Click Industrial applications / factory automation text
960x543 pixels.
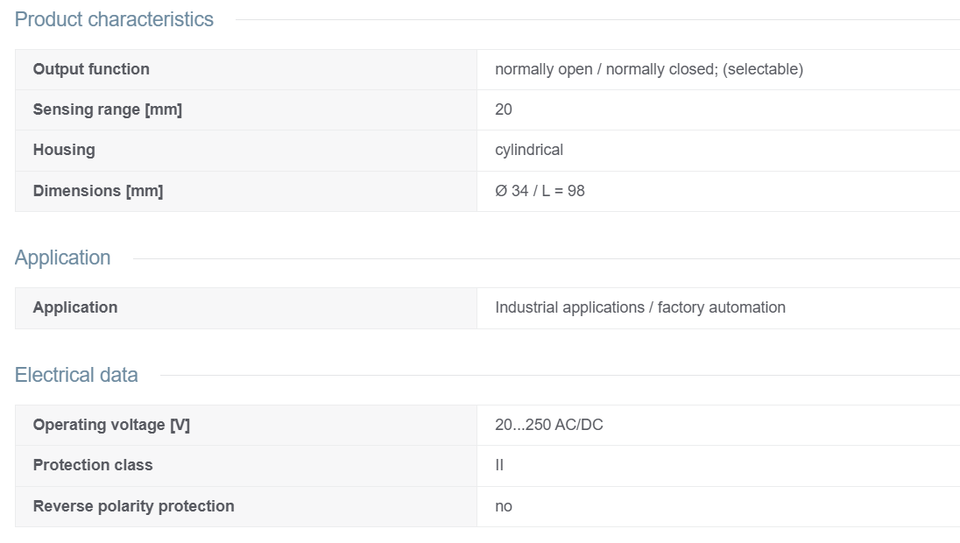[640, 307]
